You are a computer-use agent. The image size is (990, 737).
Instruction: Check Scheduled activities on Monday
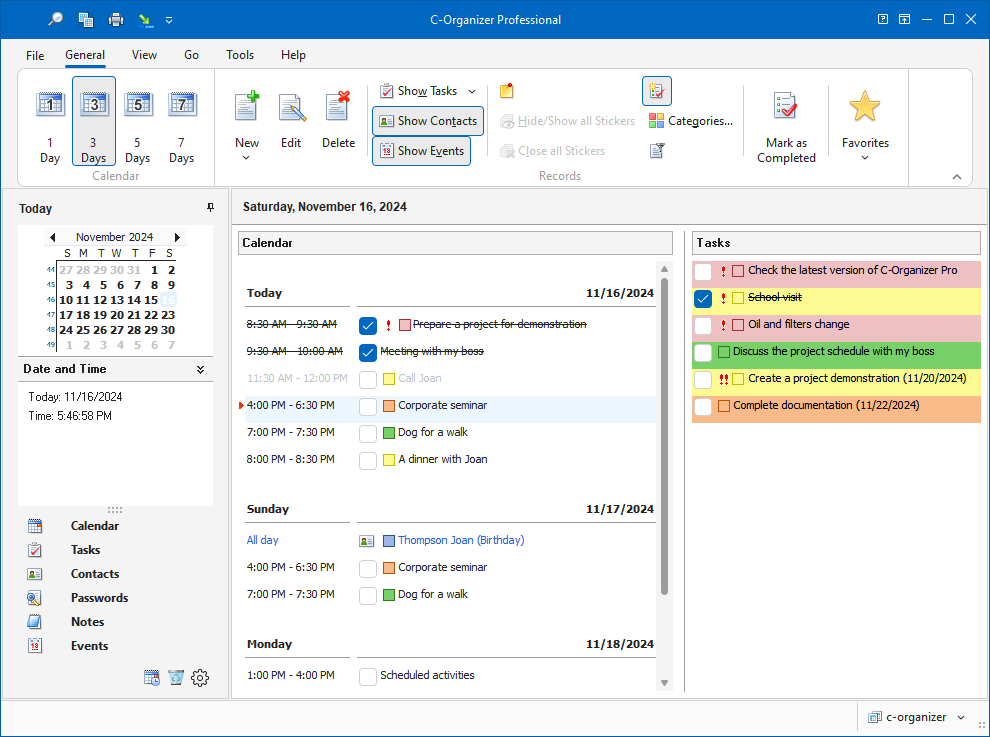click(367, 676)
